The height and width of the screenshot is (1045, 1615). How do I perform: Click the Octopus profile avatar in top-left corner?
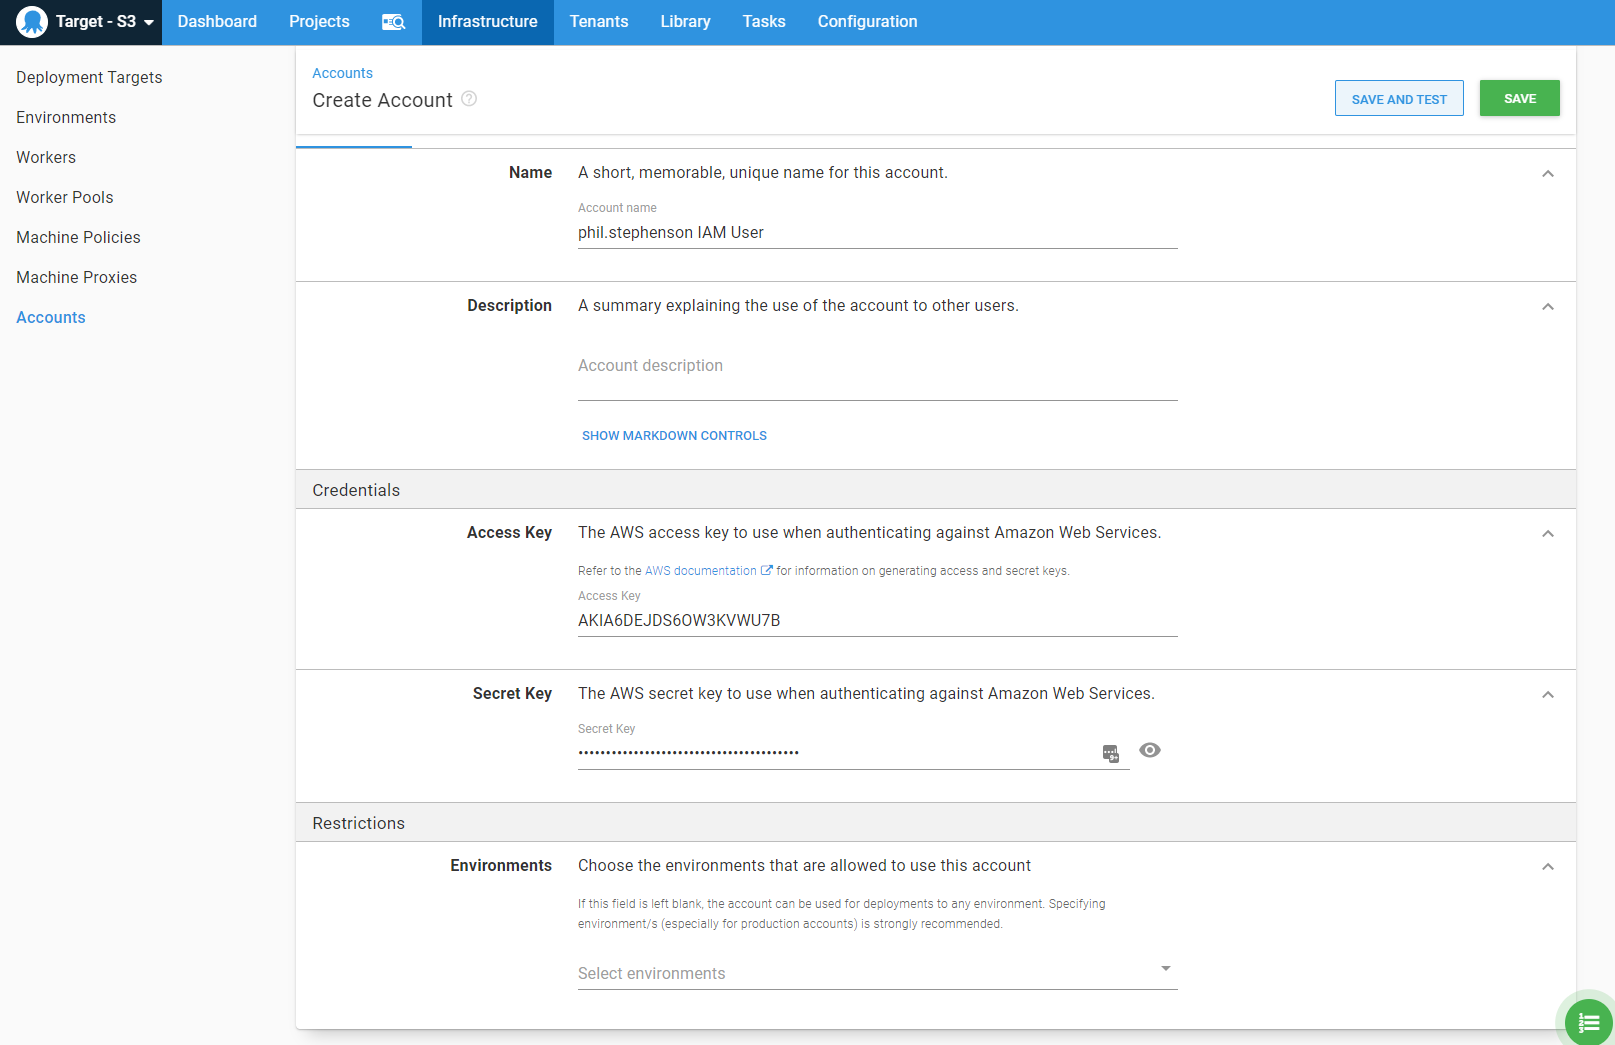point(31,21)
